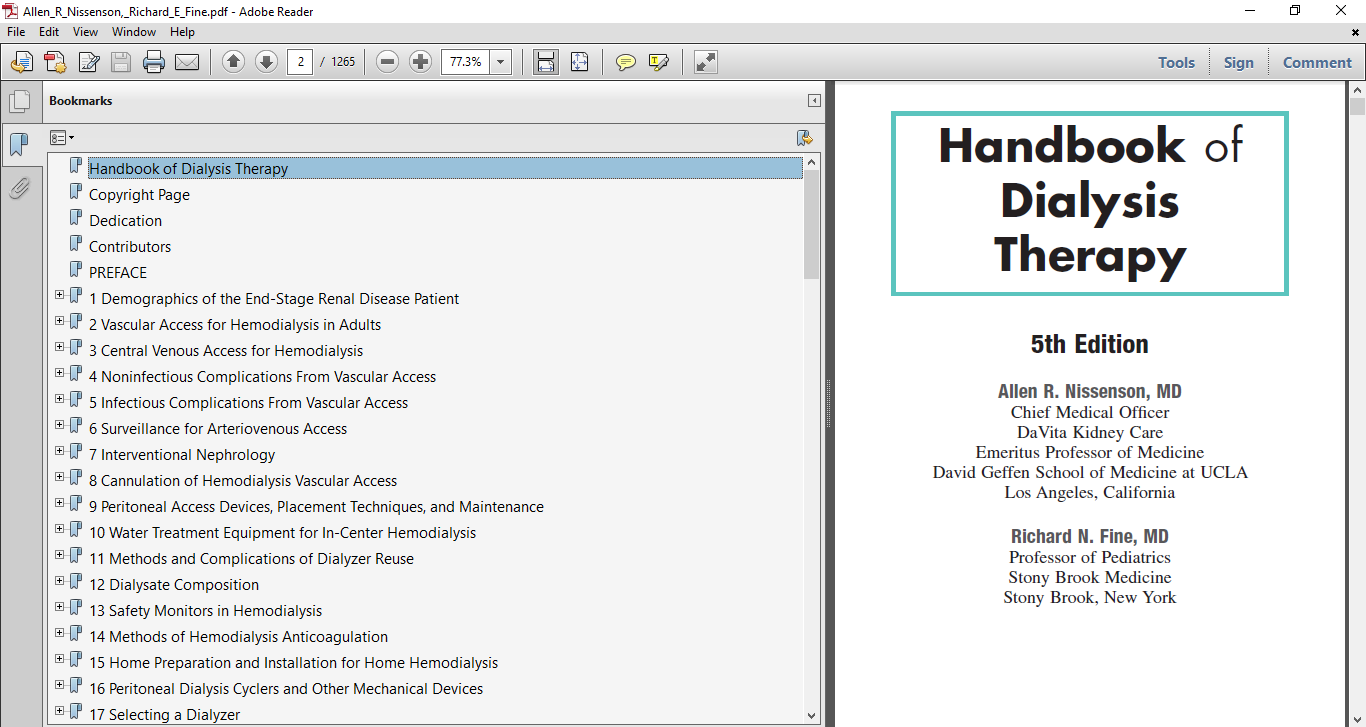This screenshot has height=727, width=1366.
Task: Expand 3 Central Venous Access bookmark
Action: click(59, 347)
